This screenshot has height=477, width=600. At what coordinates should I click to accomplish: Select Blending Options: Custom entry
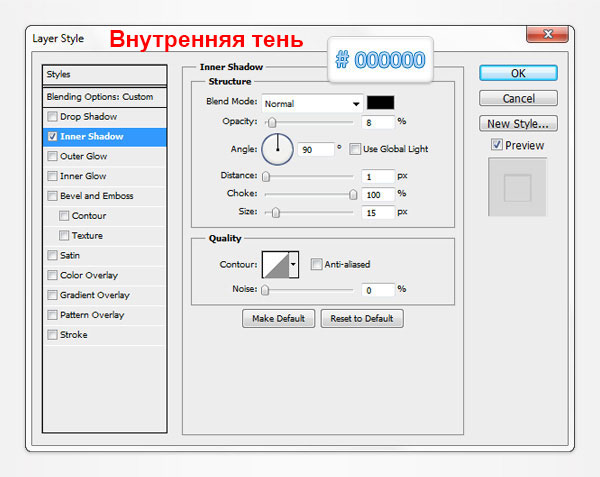point(104,97)
